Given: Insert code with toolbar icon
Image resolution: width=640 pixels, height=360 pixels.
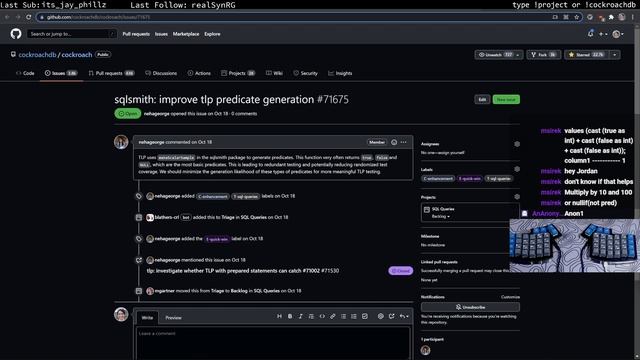Looking at the screenshot, I should (322, 316).
